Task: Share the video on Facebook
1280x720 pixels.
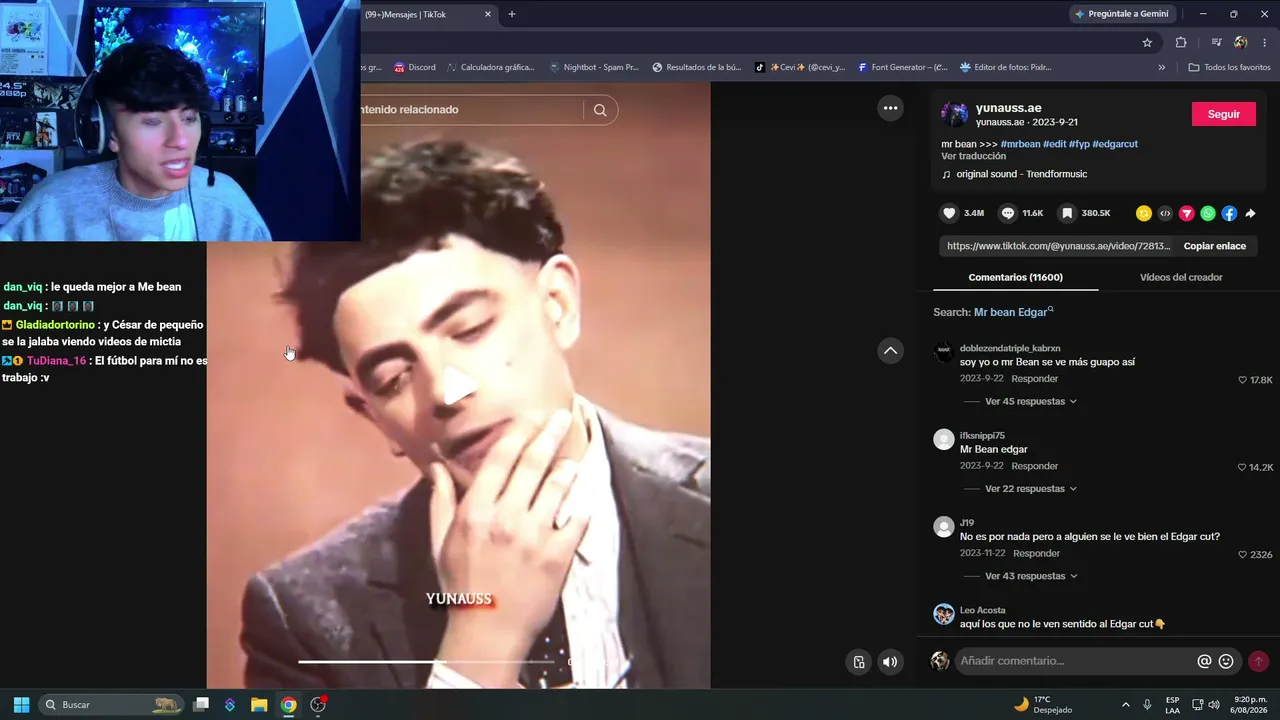Action: (1229, 213)
